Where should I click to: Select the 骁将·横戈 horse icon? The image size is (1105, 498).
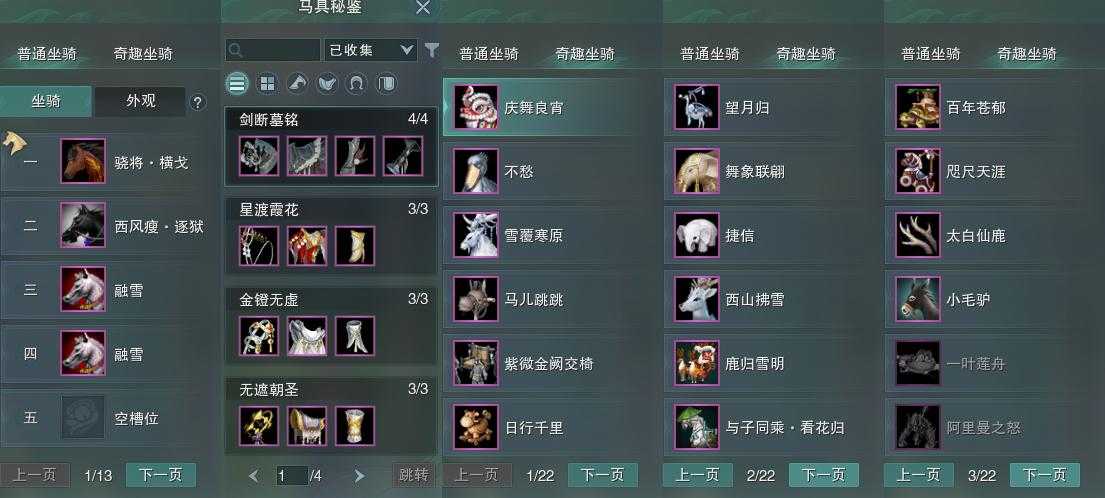click(83, 161)
